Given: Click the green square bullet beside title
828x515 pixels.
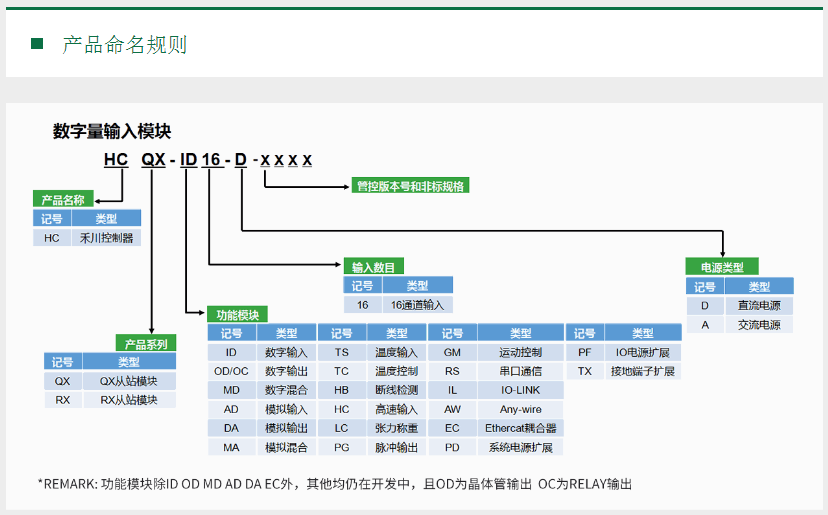Looking at the screenshot, I should coord(37,43).
